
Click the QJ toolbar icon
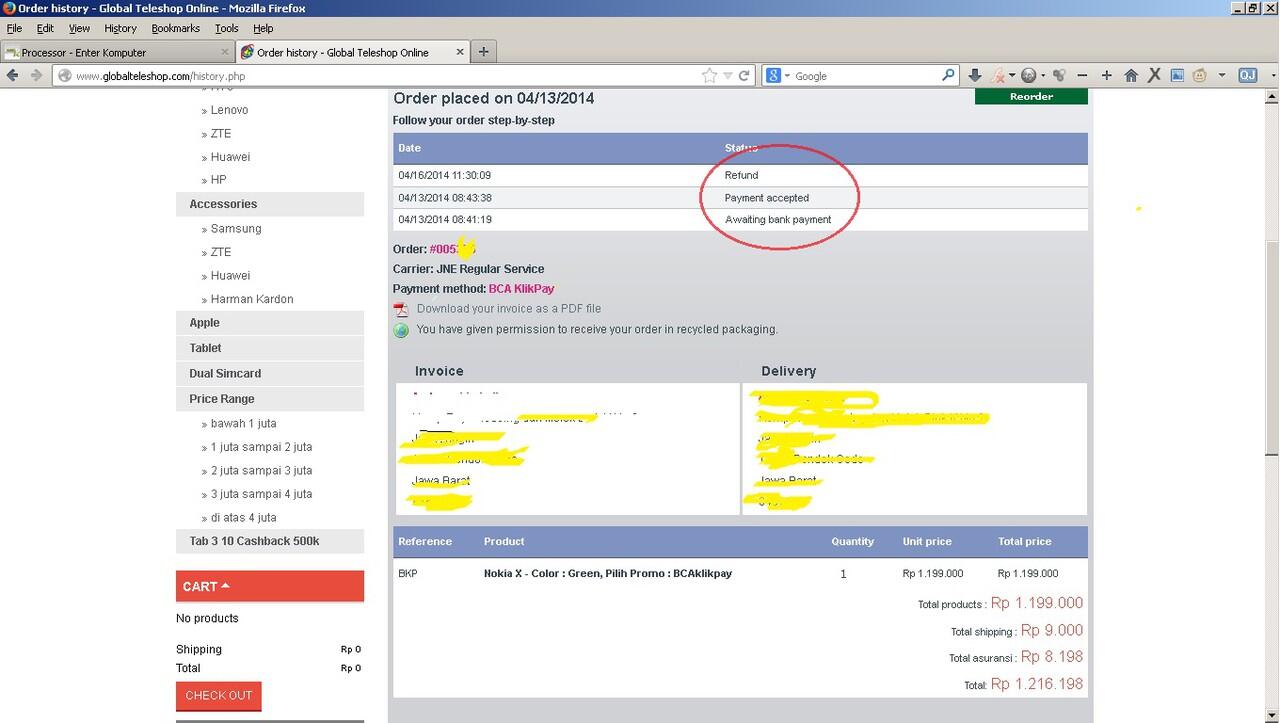click(1247, 75)
